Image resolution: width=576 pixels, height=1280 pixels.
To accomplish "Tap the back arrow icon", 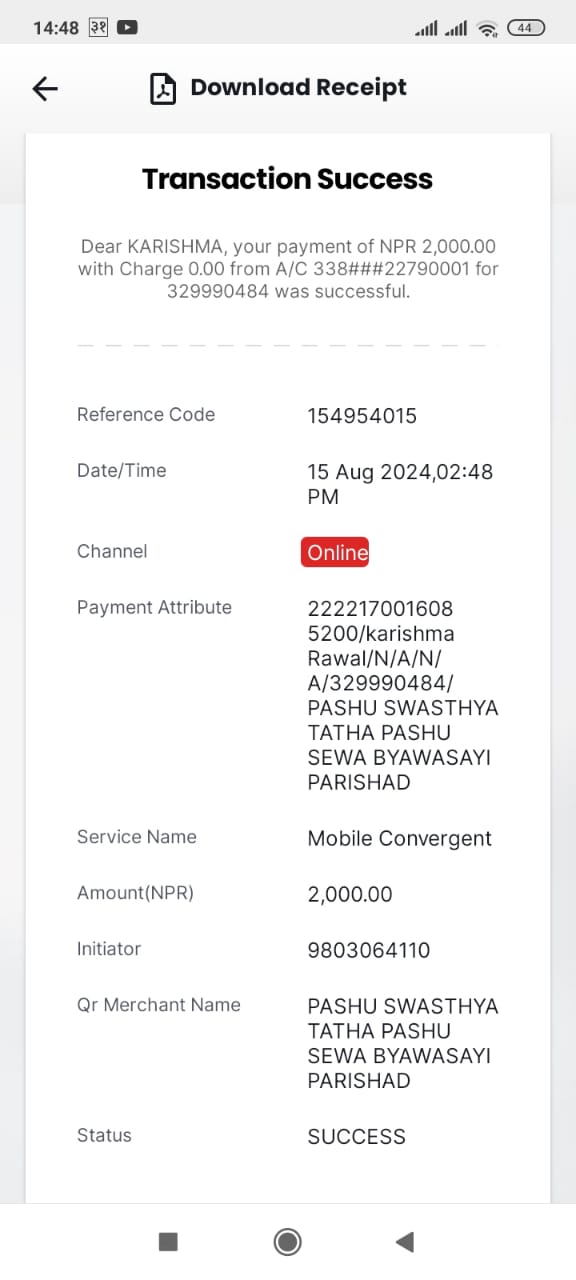I will pyautogui.click(x=45, y=88).
